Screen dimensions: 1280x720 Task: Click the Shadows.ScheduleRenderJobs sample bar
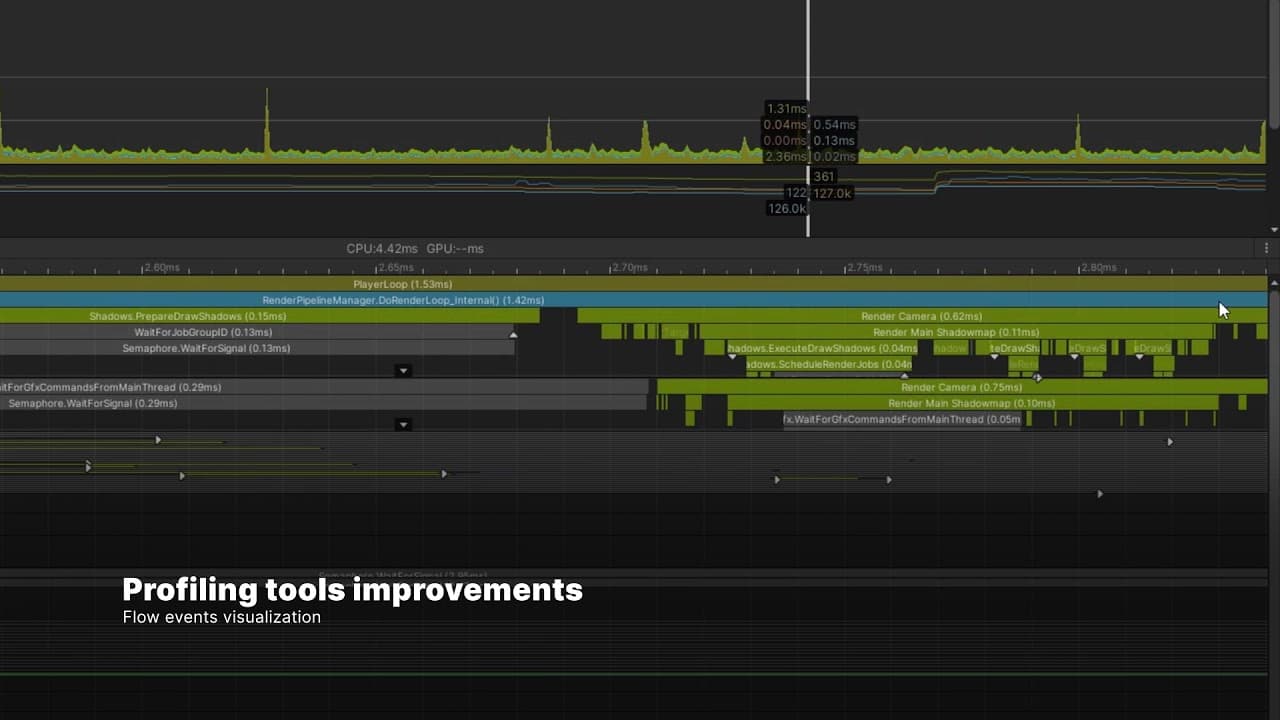tap(828, 364)
